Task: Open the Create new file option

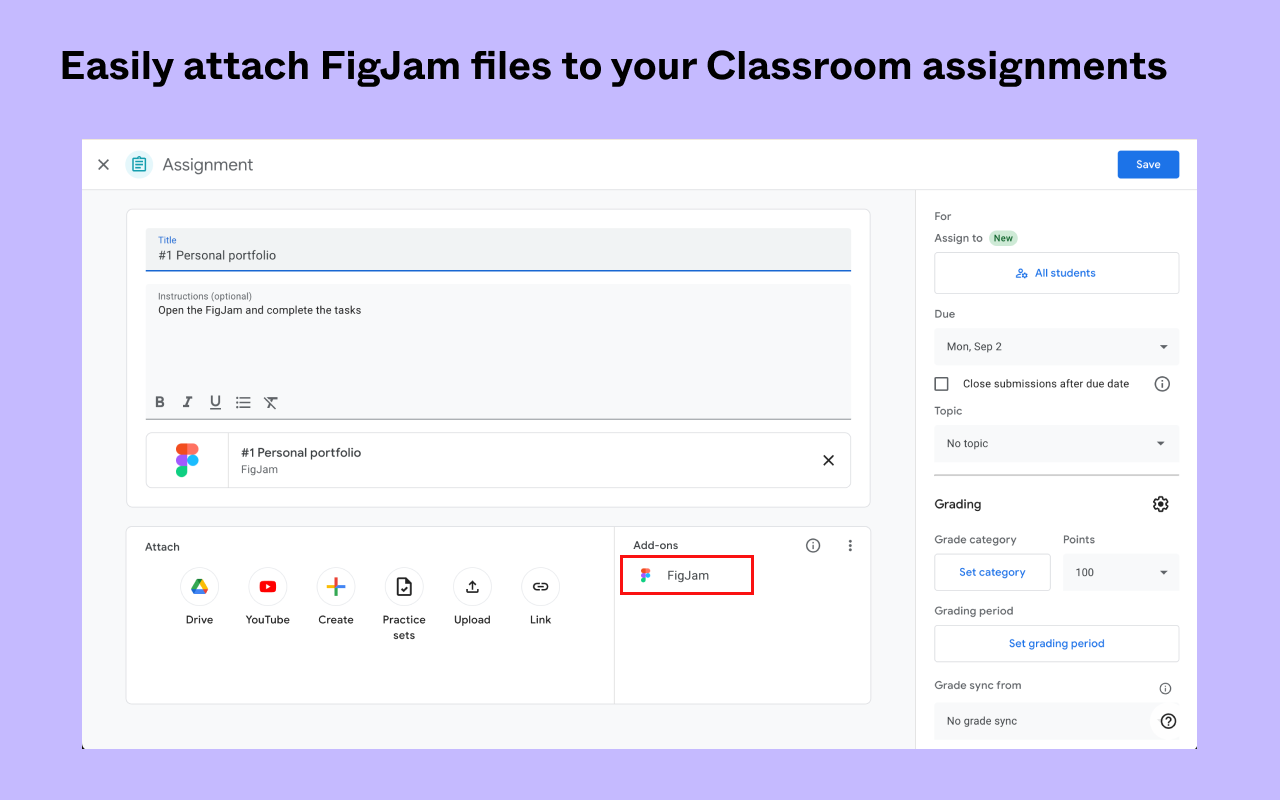Action: (x=336, y=587)
